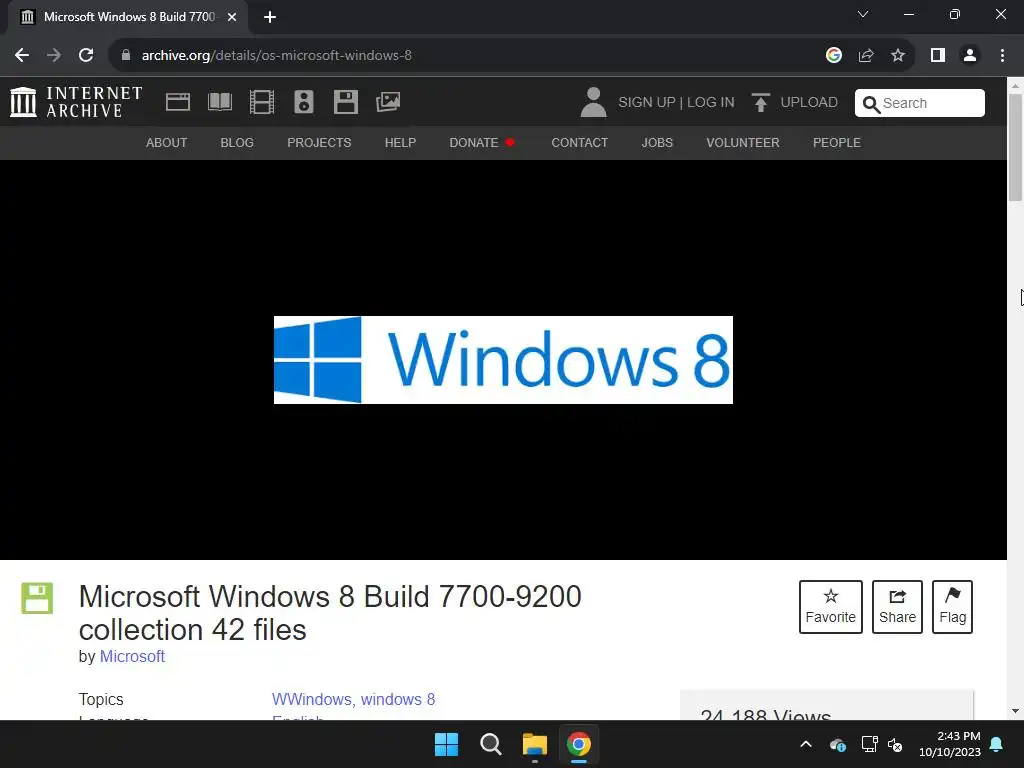Open the PEOPLE menu item
This screenshot has height=768, width=1024.
click(x=837, y=142)
